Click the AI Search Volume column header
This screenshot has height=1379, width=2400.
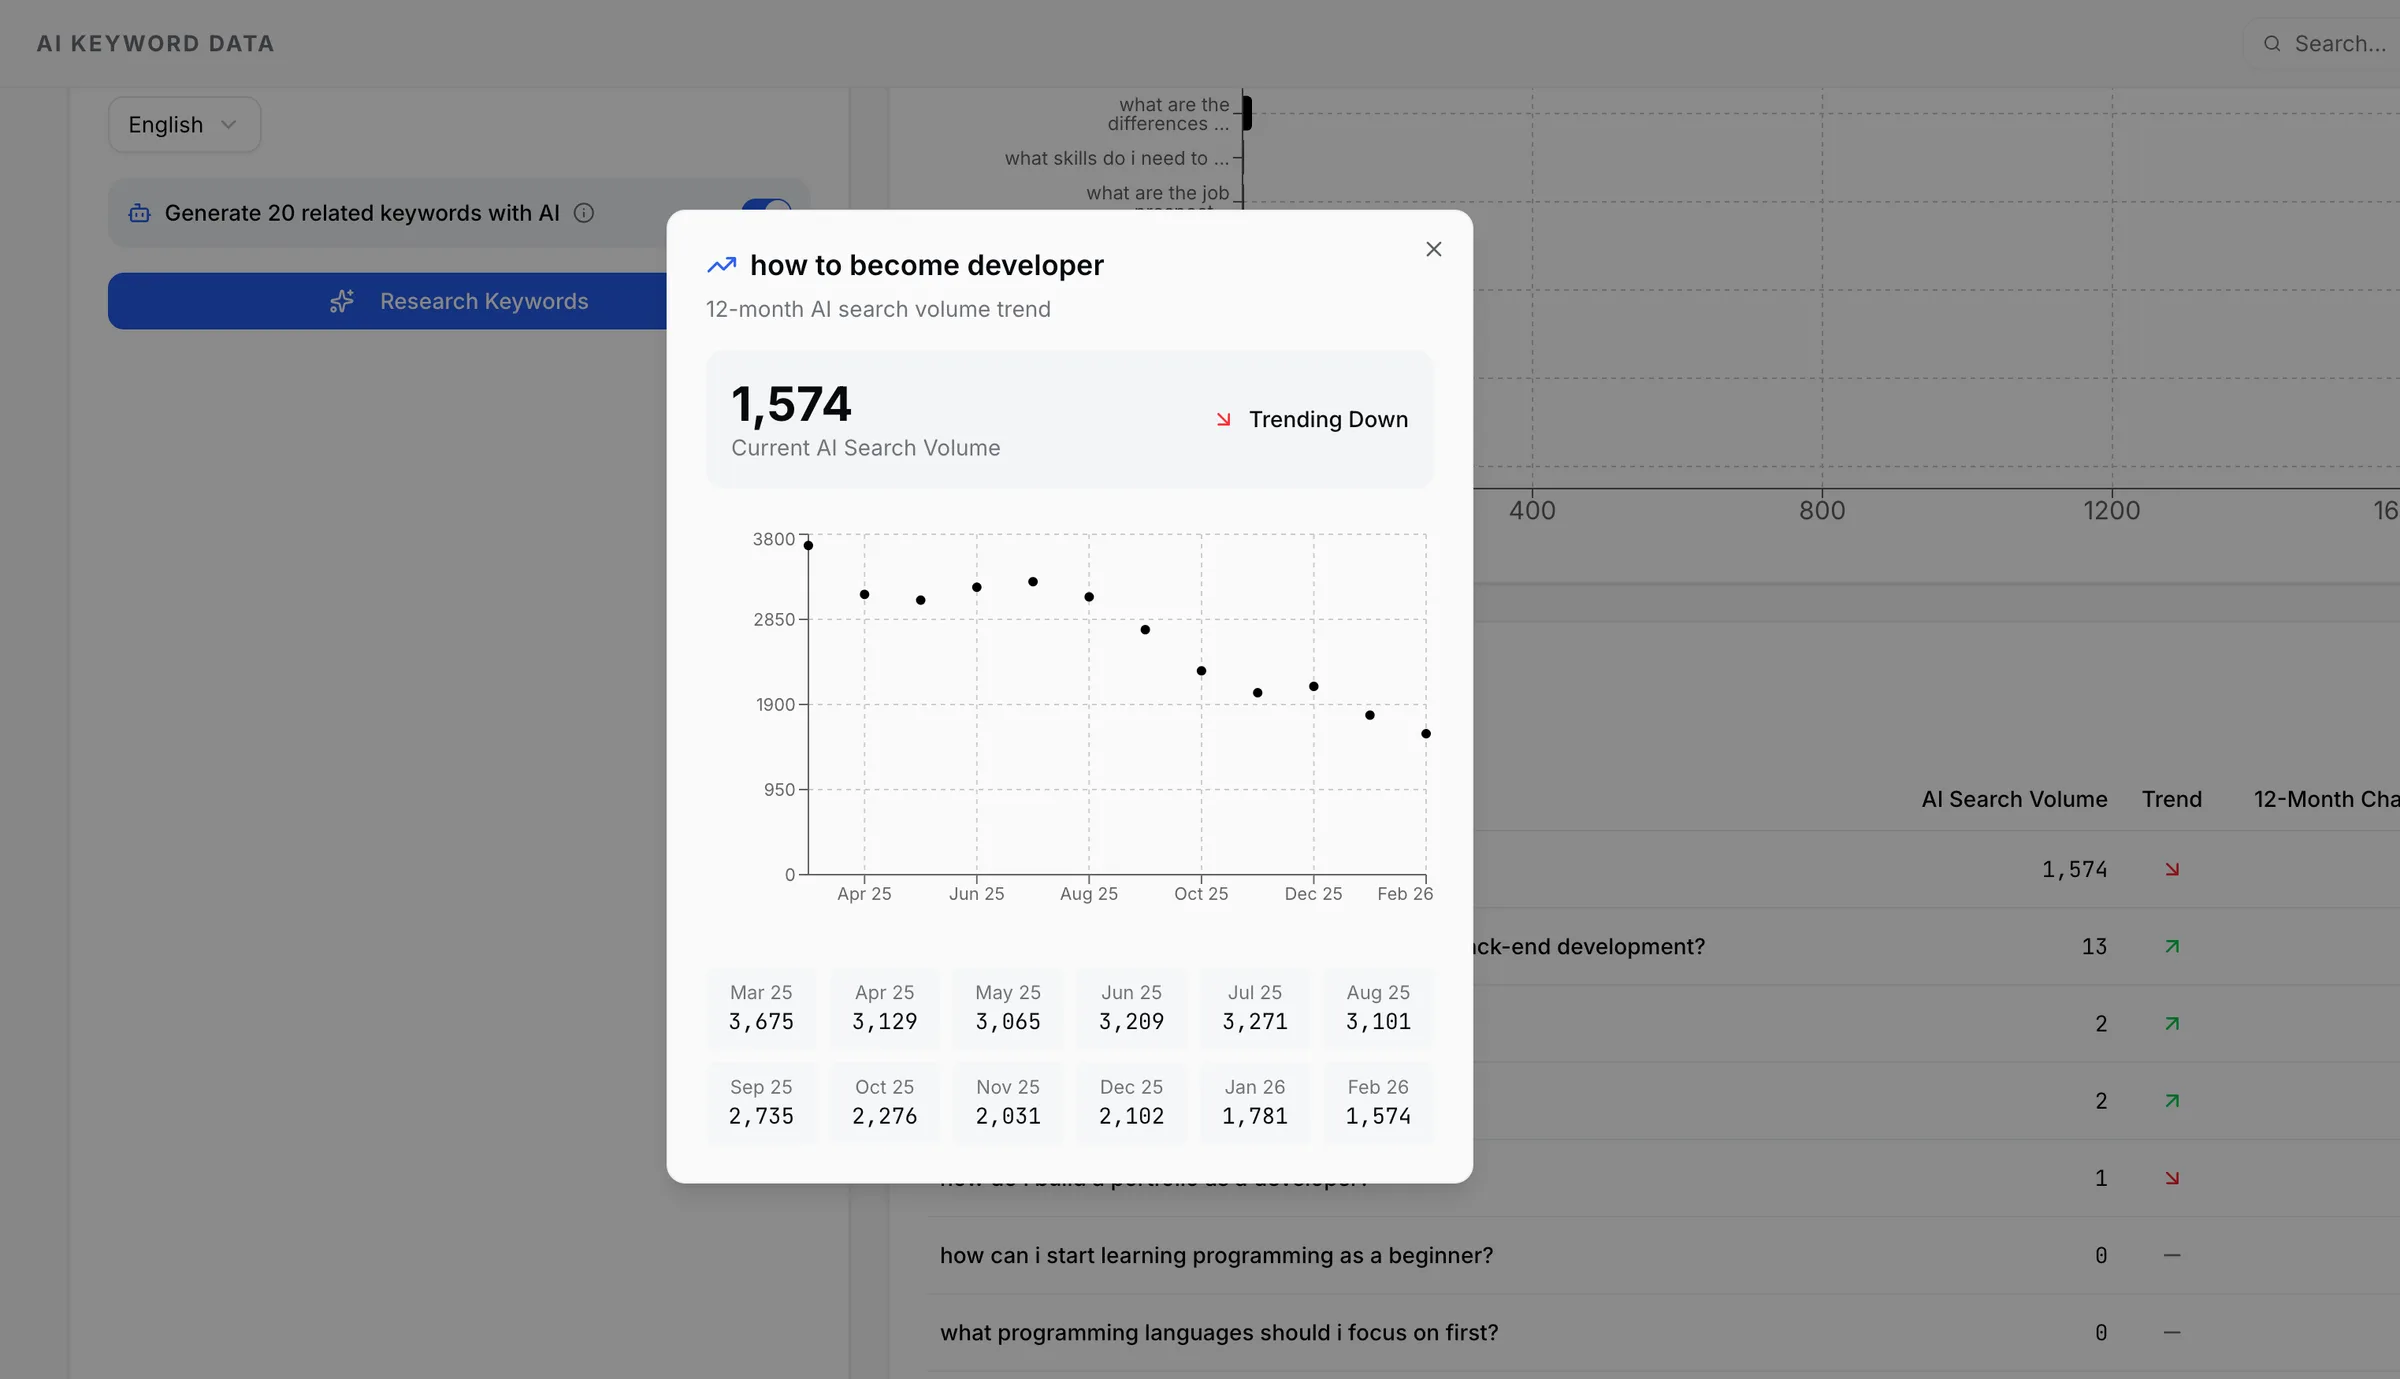pos(2013,799)
